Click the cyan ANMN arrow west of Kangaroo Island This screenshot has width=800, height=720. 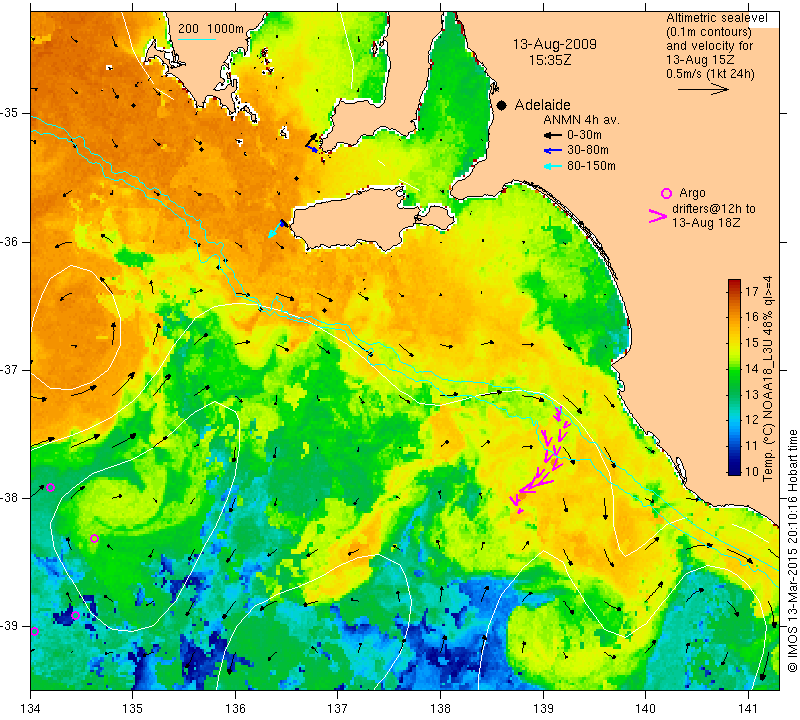tap(276, 230)
